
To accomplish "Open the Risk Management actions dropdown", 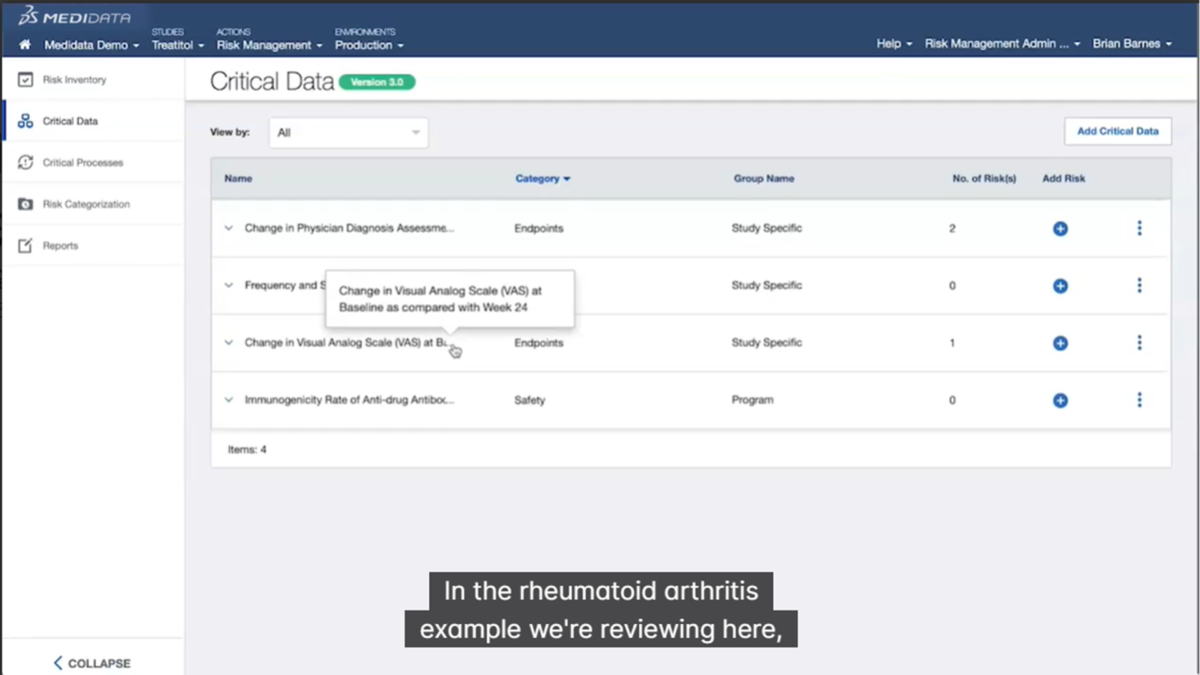I will [x=269, y=45].
